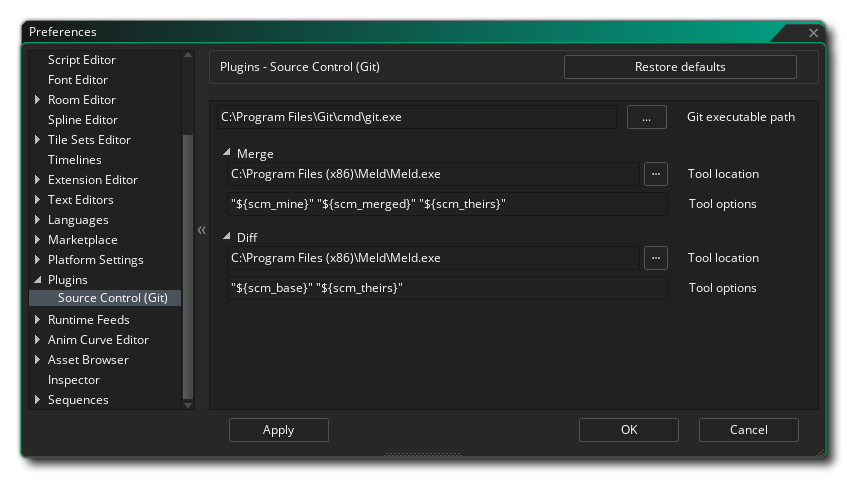The height and width of the screenshot is (484, 847).
Task: Expand the Text Editors node
Action: [37, 200]
